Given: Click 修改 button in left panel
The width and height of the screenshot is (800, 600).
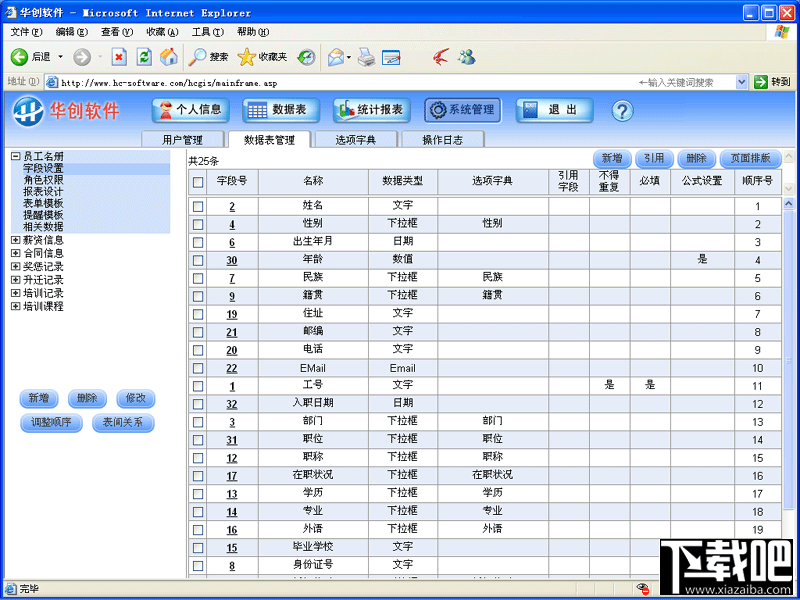Looking at the screenshot, I should pyautogui.click(x=135, y=398).
